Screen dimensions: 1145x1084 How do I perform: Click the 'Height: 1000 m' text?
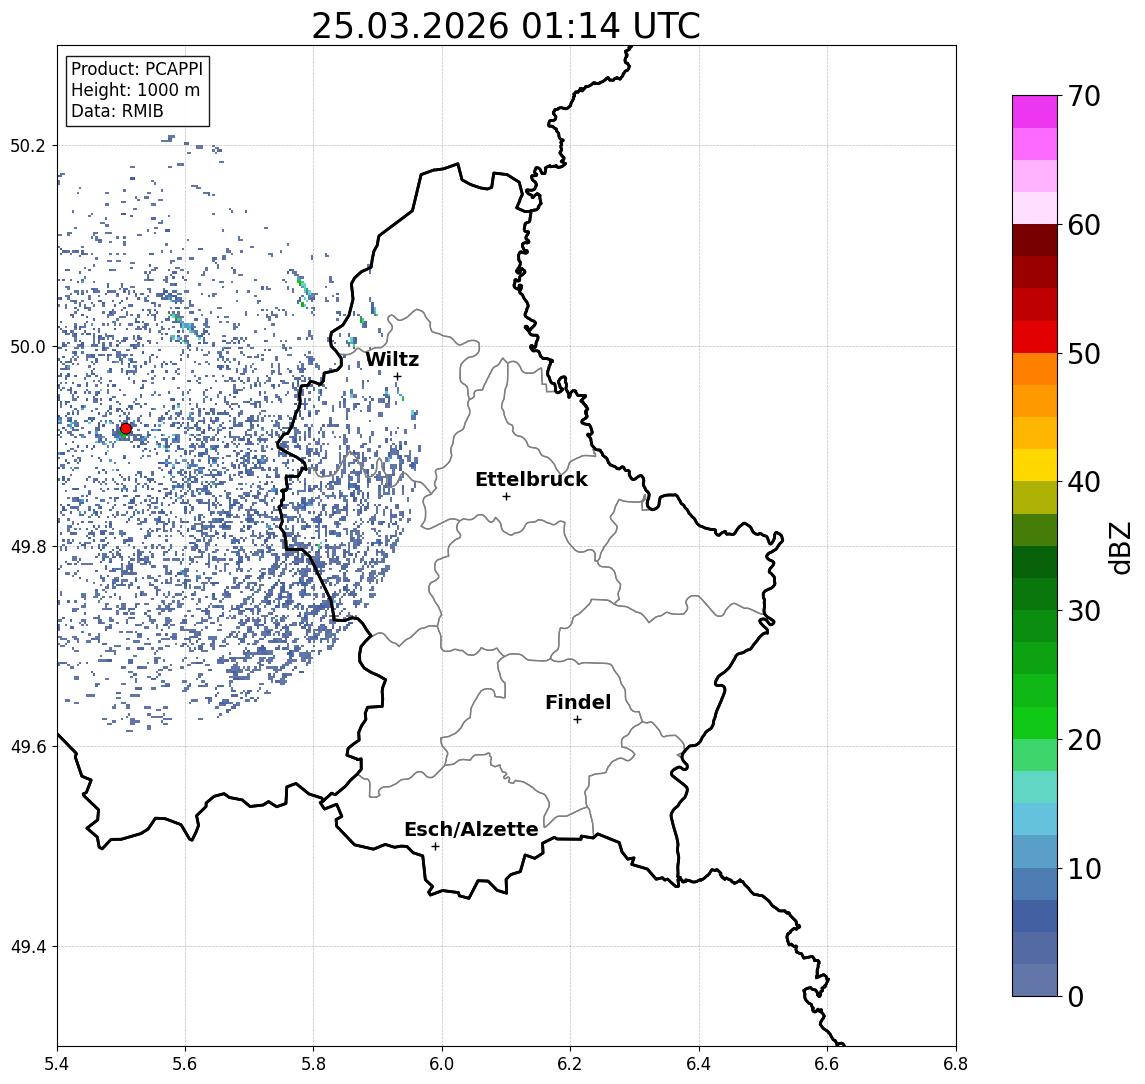point(135,90)
